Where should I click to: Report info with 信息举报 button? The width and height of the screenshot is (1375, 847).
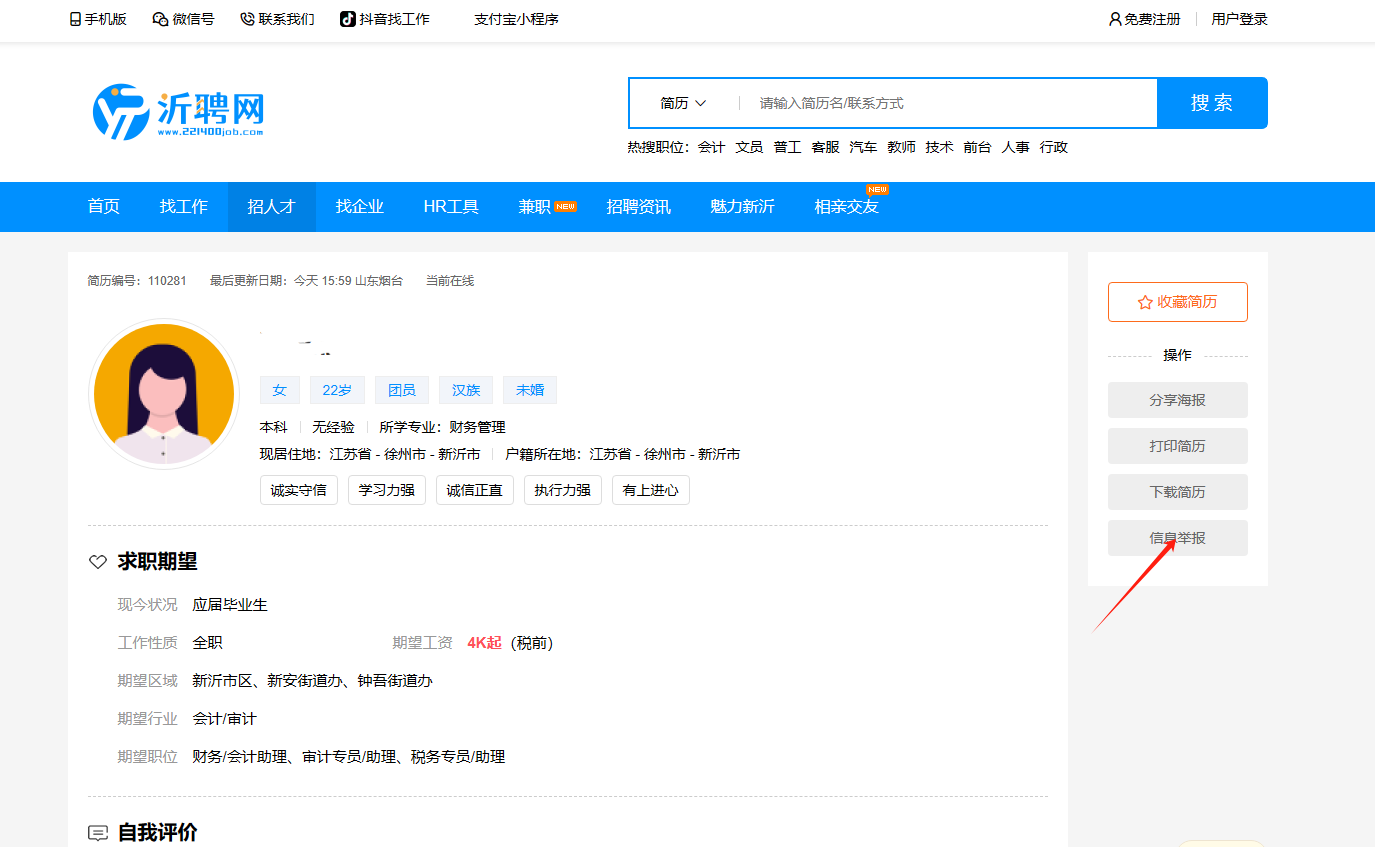tap(1177, 538)
